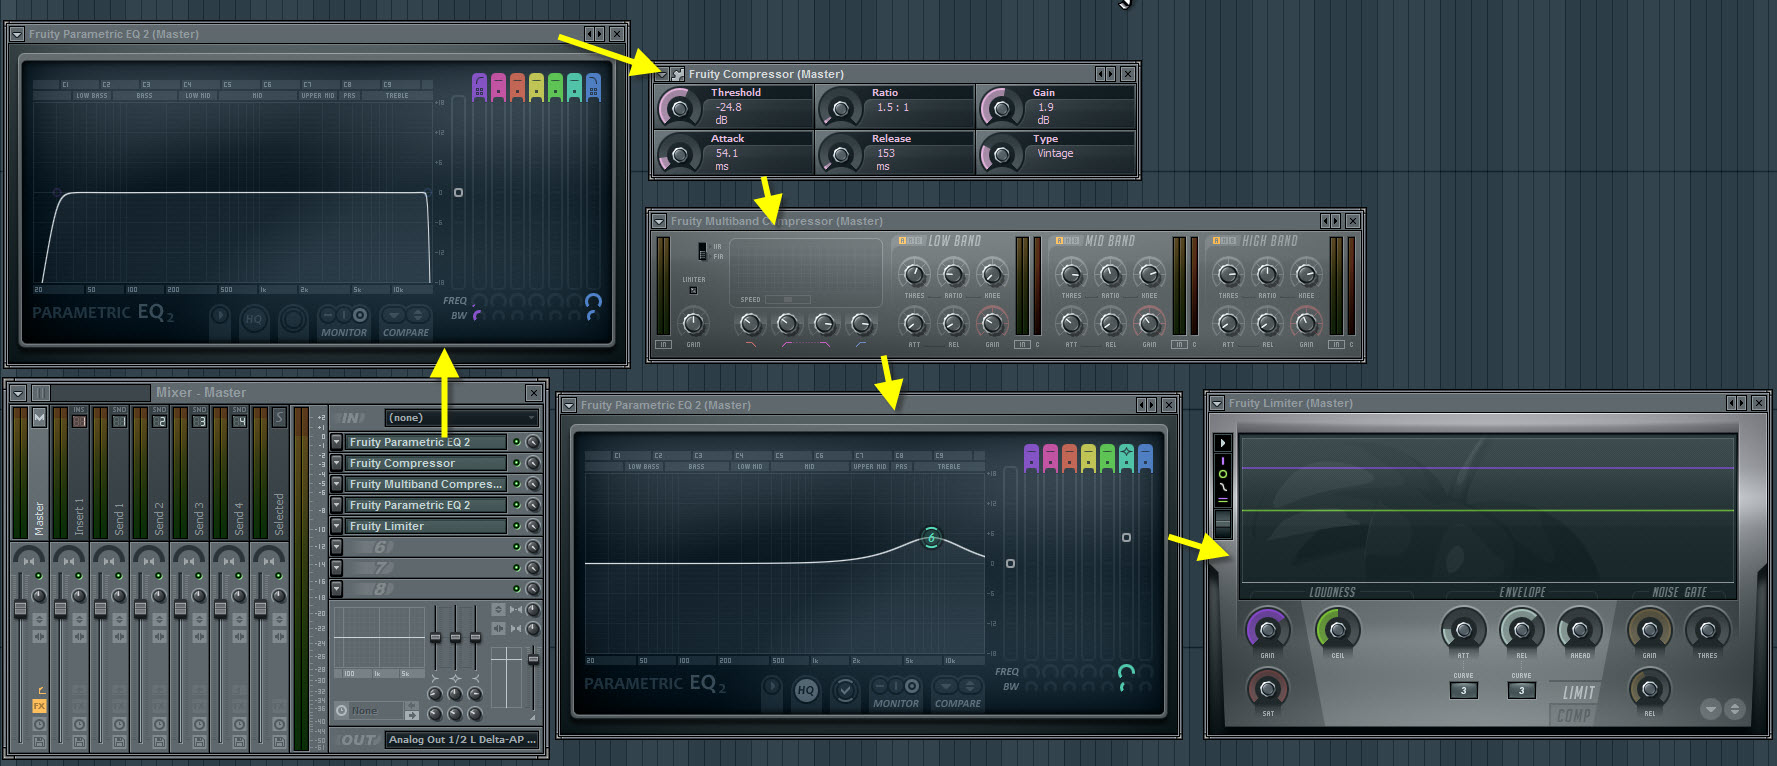Viewport: 1777px width, 766px height.
Task: Click the SPEED slider in Multiband Compressor
Action: click(787, 299)
